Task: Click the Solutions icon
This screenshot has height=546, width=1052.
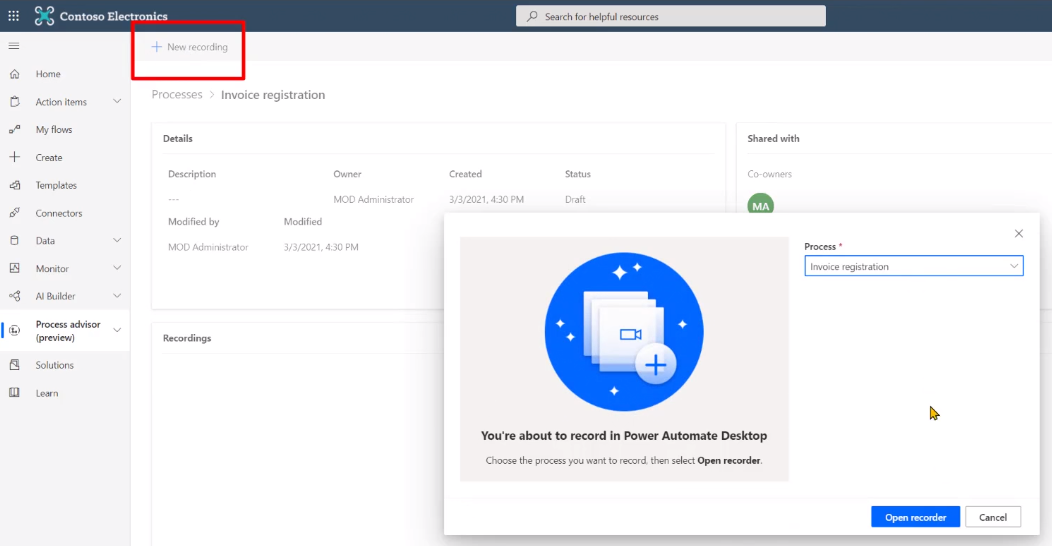Action: (x=15, y=365)
